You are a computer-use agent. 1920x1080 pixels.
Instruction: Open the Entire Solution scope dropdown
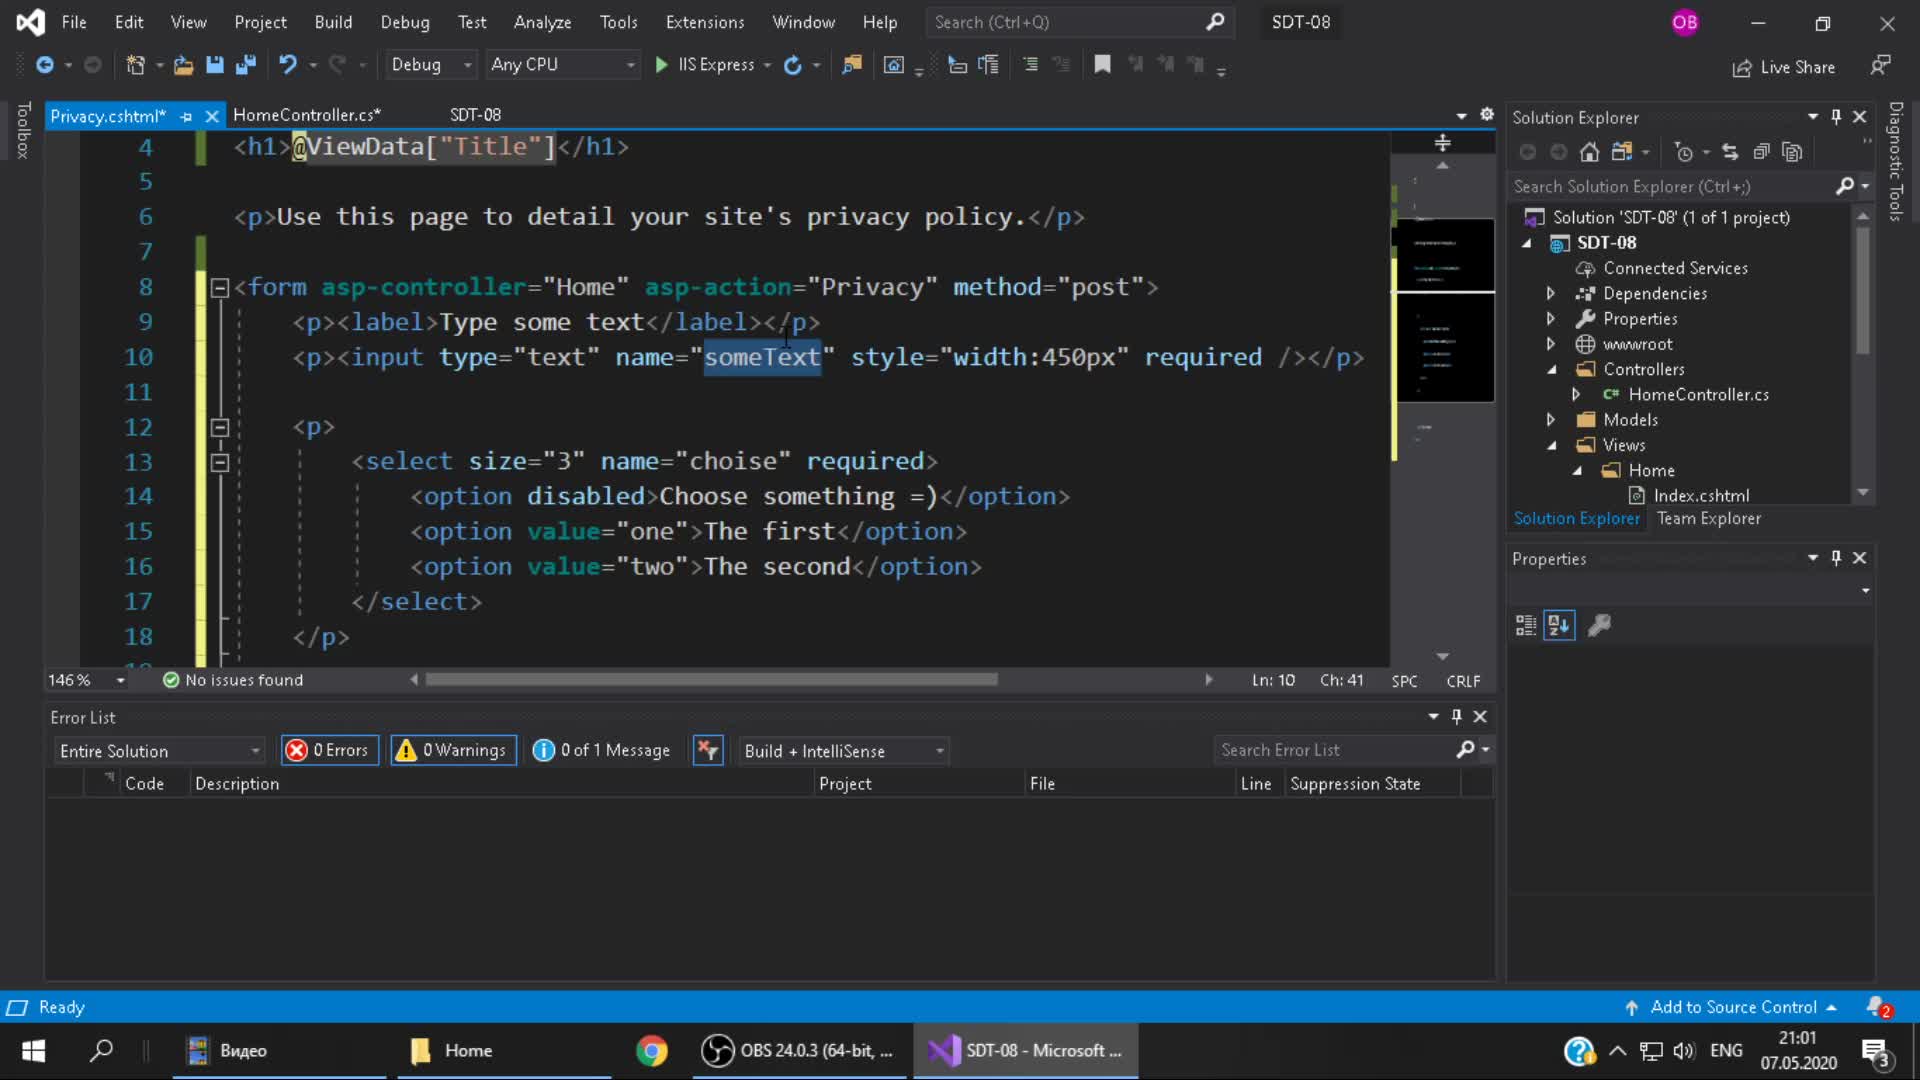[160, 751]
